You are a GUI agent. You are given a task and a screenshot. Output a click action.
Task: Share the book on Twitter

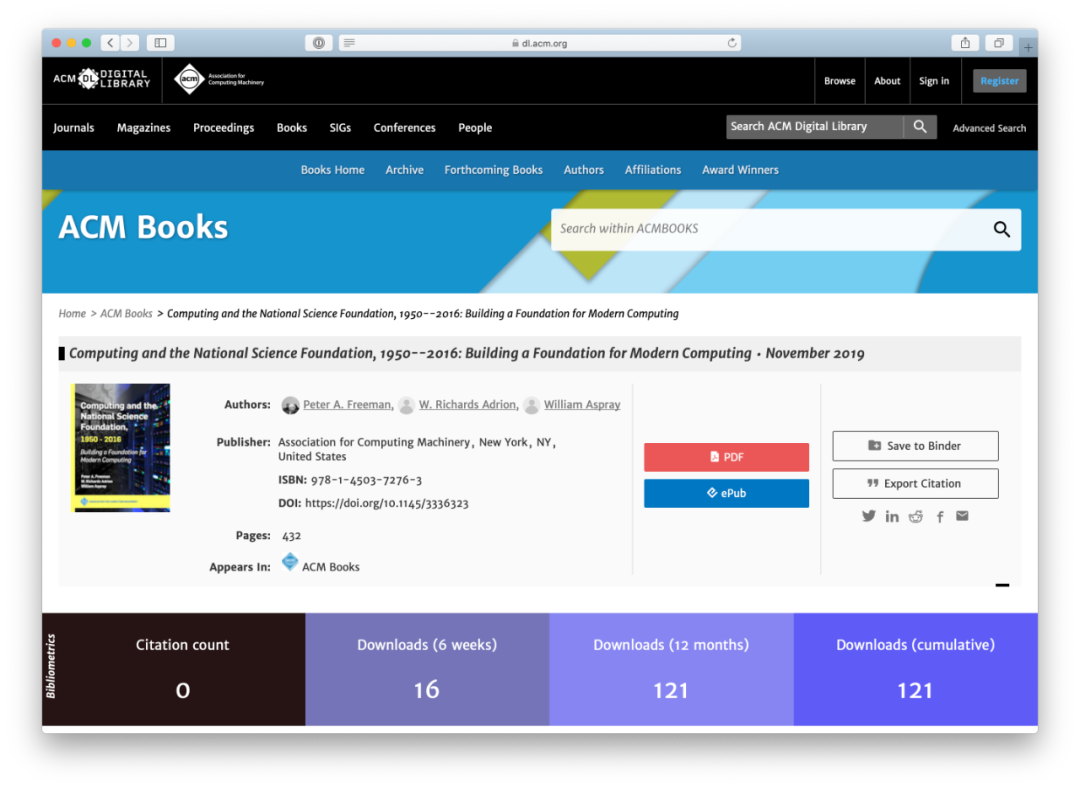click(x=869, y=516)
